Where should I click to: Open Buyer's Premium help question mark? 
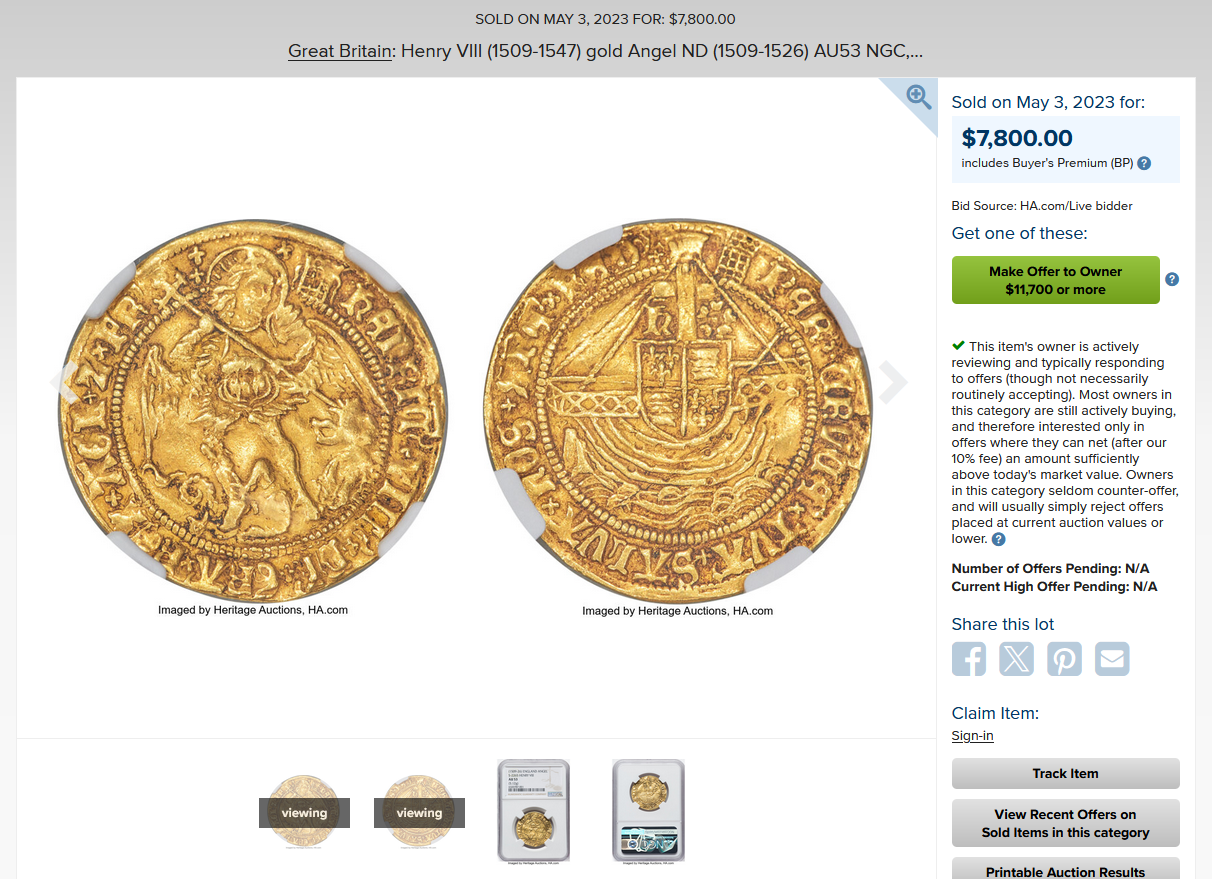(1144, 163)
